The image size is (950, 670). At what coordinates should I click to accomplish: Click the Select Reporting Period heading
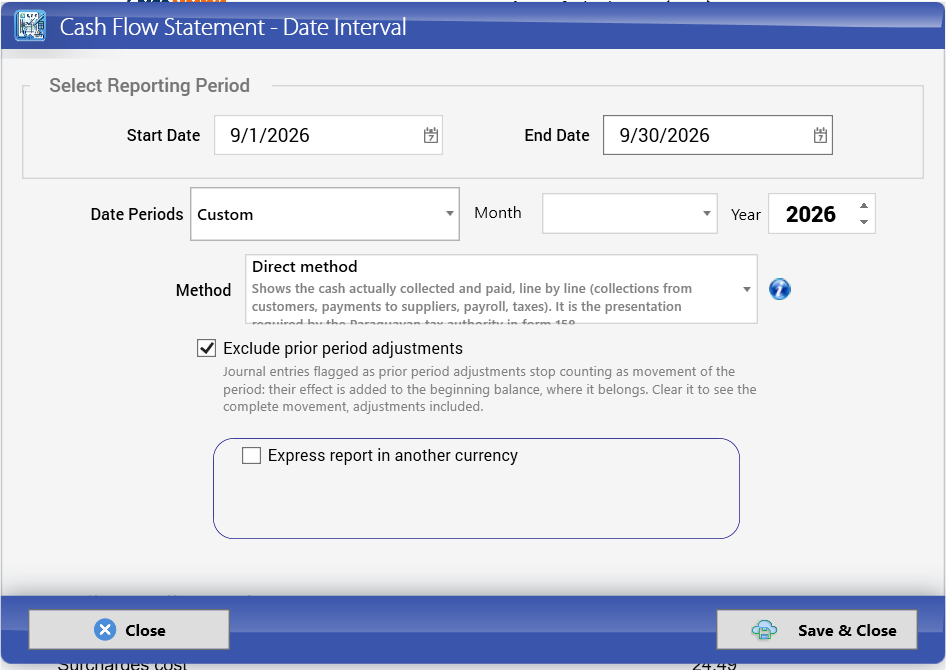coord(150,85)
